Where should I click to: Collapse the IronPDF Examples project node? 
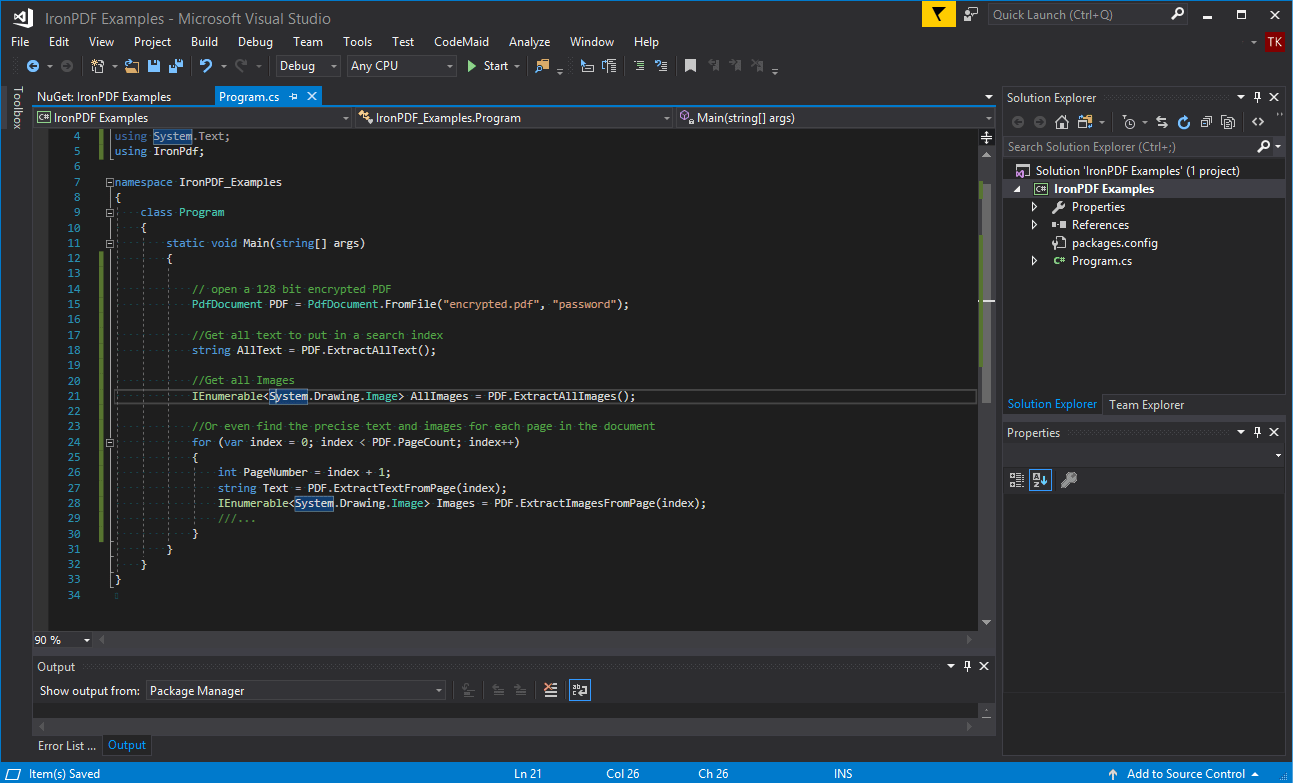click(x=1018, y=189)
